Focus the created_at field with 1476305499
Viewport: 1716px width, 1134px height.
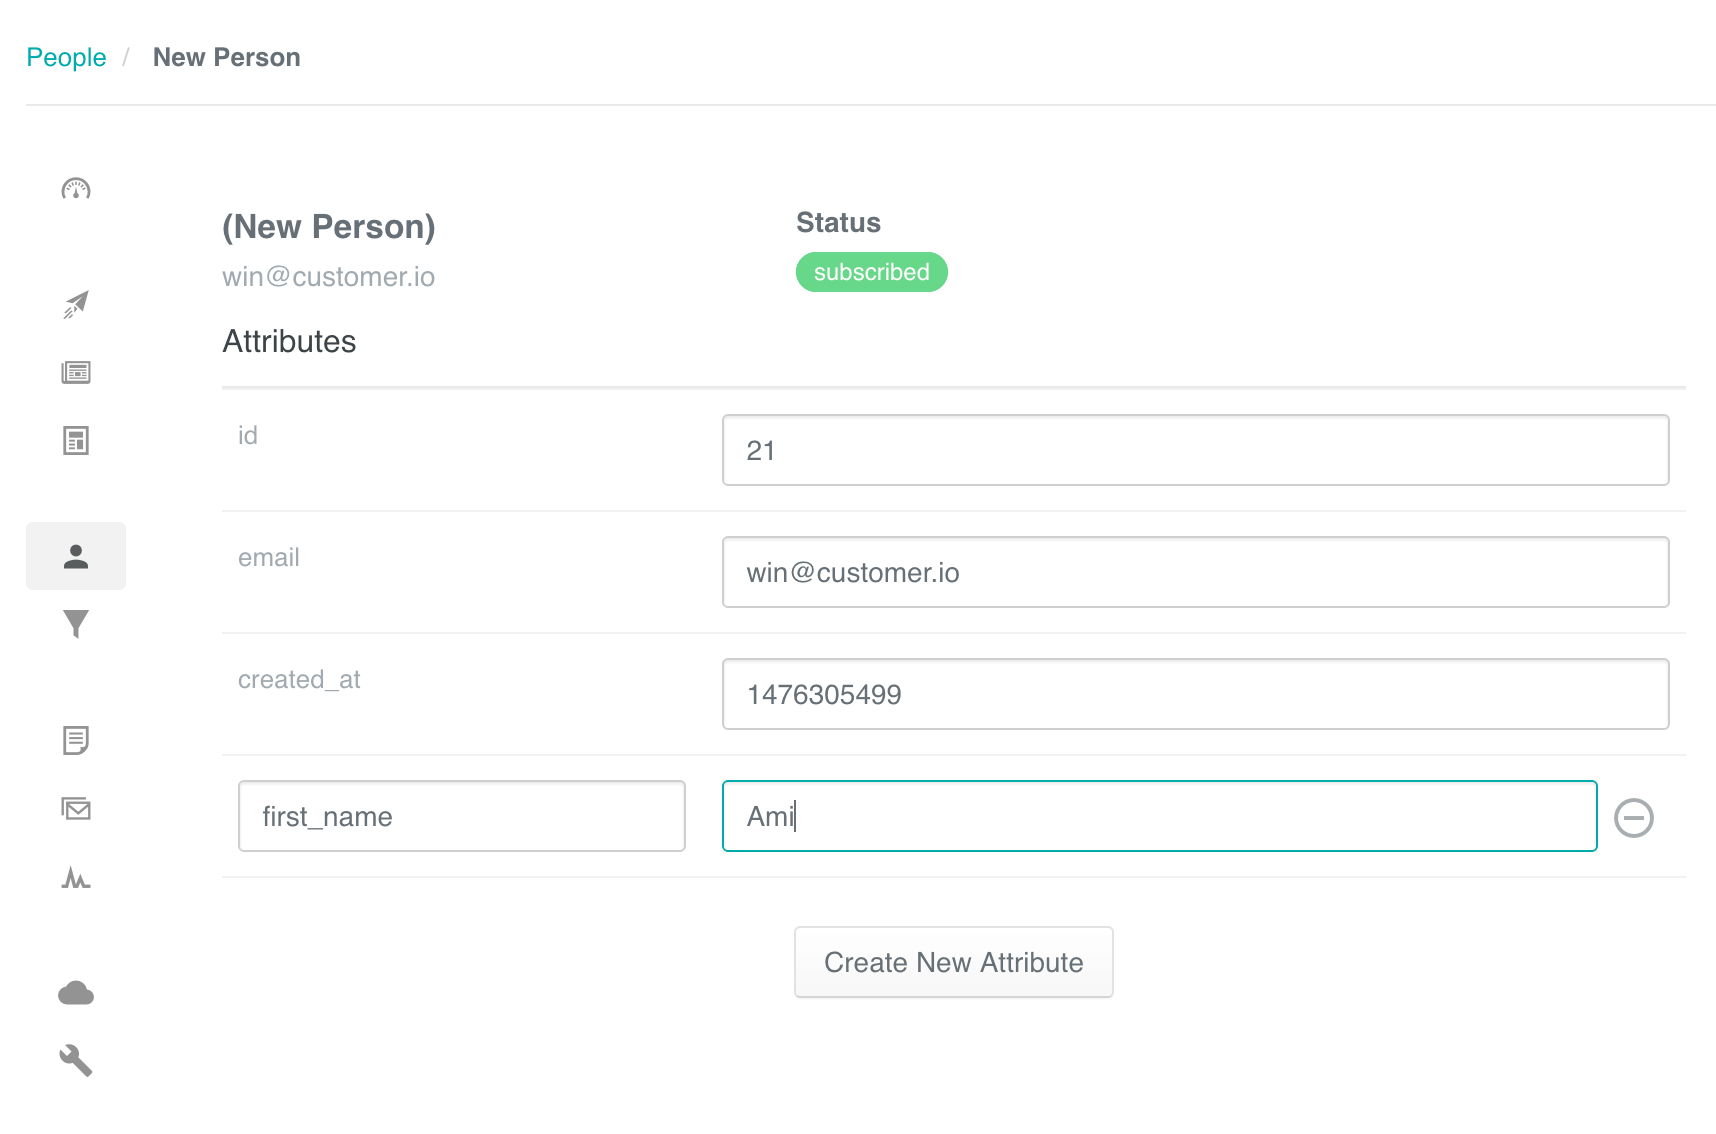click(x=1196, y=694)
